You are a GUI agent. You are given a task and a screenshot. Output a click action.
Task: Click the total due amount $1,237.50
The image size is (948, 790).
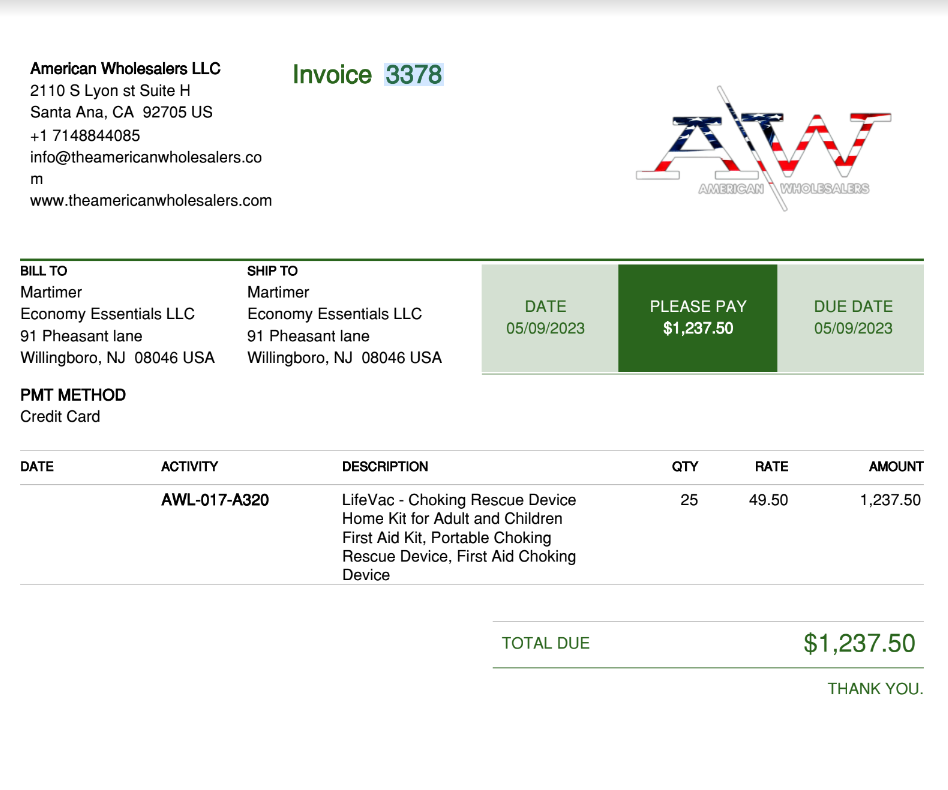pos(859,644)
